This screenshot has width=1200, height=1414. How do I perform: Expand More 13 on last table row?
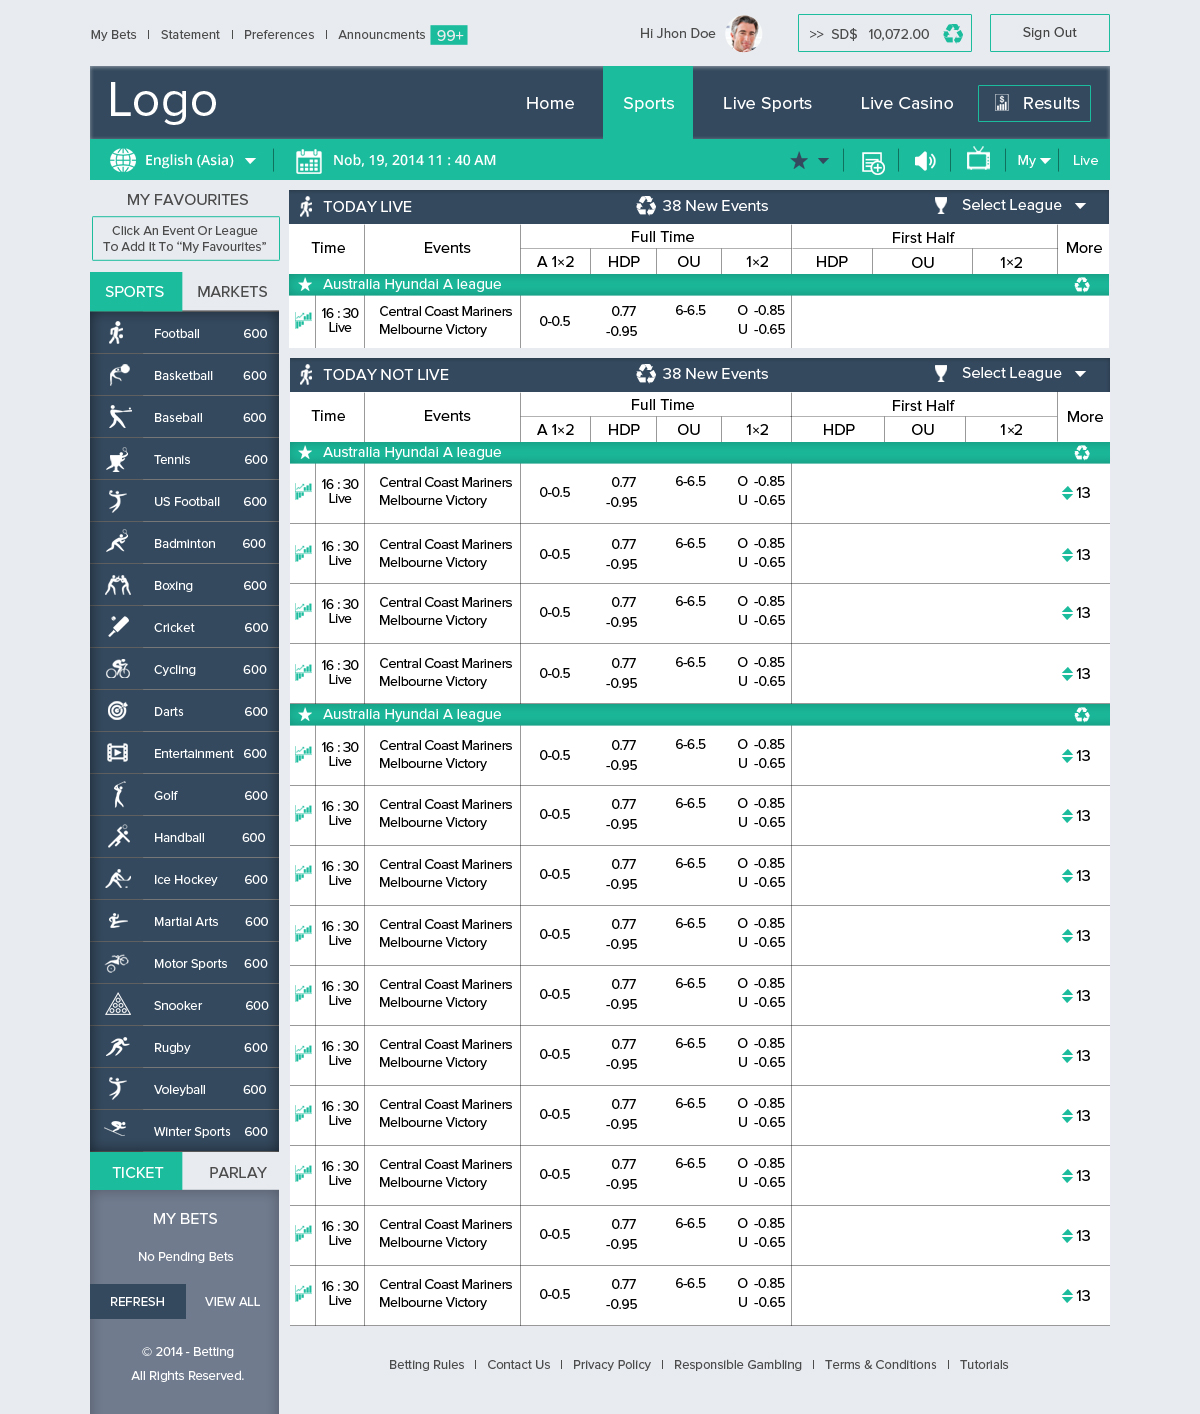click(x=1076, y=1296)
